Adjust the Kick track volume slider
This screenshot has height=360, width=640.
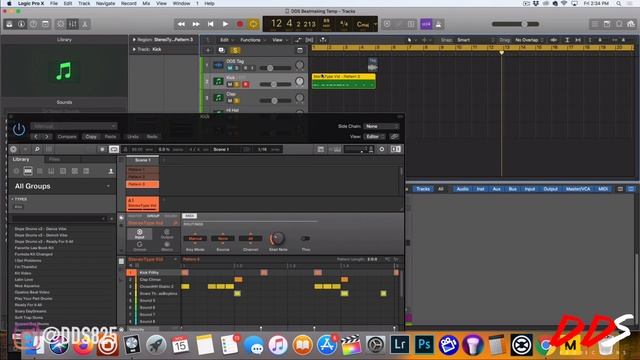click(x=274, y=84)
